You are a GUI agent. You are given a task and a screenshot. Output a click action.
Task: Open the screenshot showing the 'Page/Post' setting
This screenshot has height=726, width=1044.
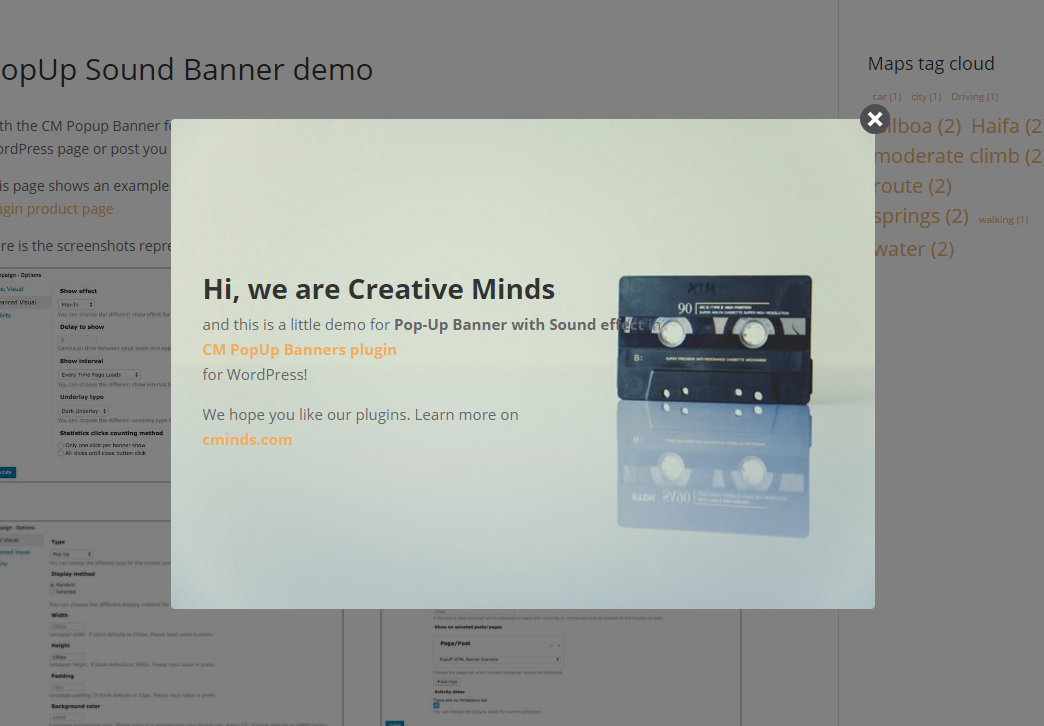[561, 666]
